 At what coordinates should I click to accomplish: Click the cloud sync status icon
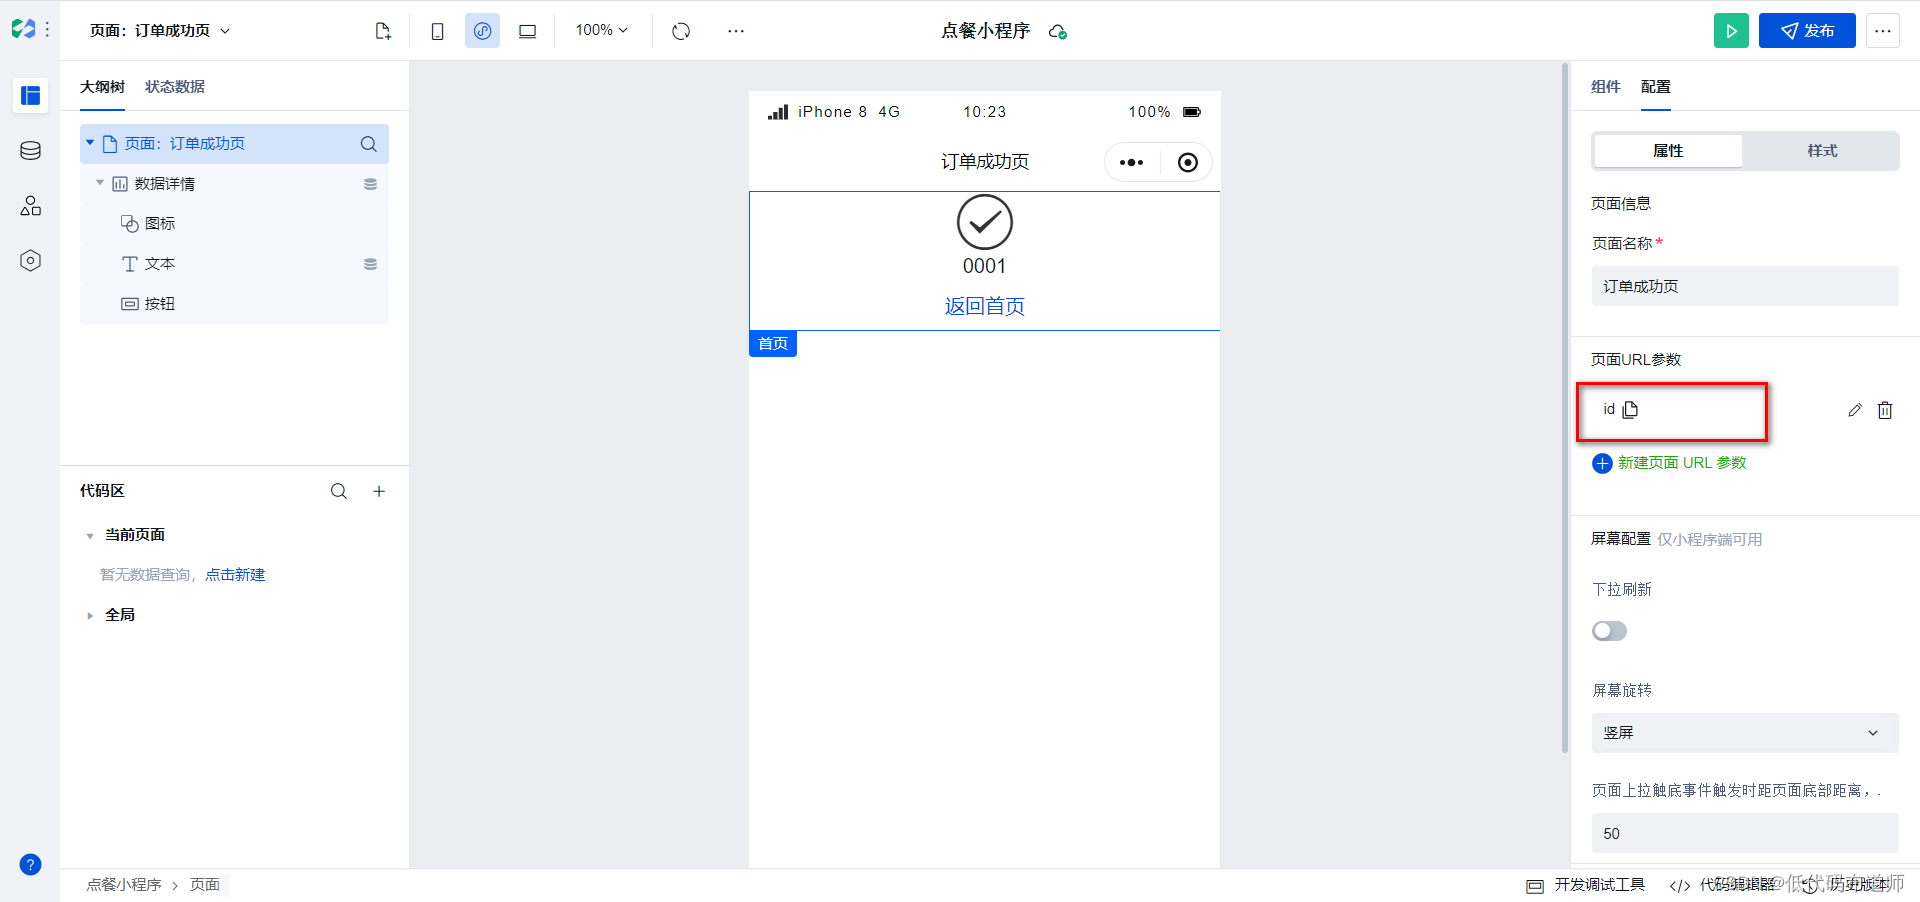point(1058,32)
